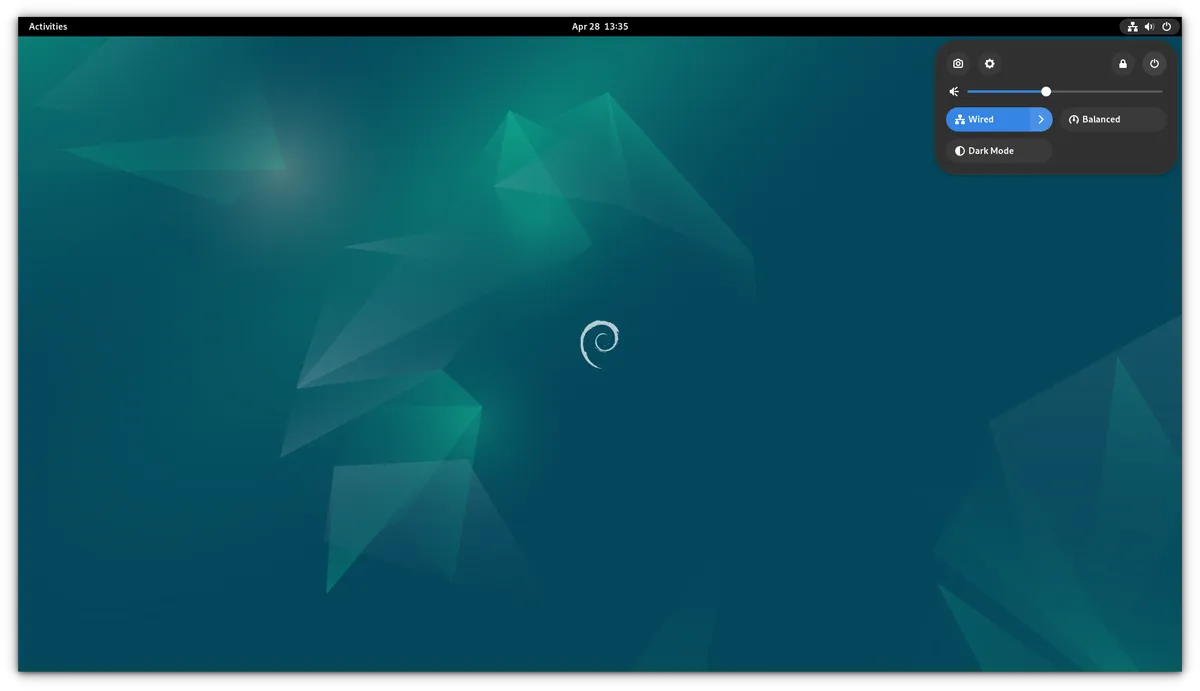The width and height of the screenshot is (1200, 691).
Task: Click an empty area of the desktop
Action: click(300, 500)
